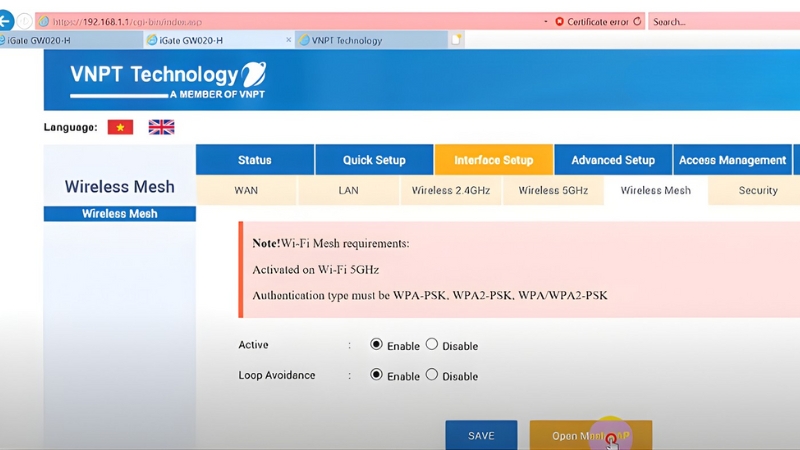Screen dimensions: 800x450
Task: Click the 'Loop Avoidance' label
Action: pyautogui.click(x=277, y=376)
